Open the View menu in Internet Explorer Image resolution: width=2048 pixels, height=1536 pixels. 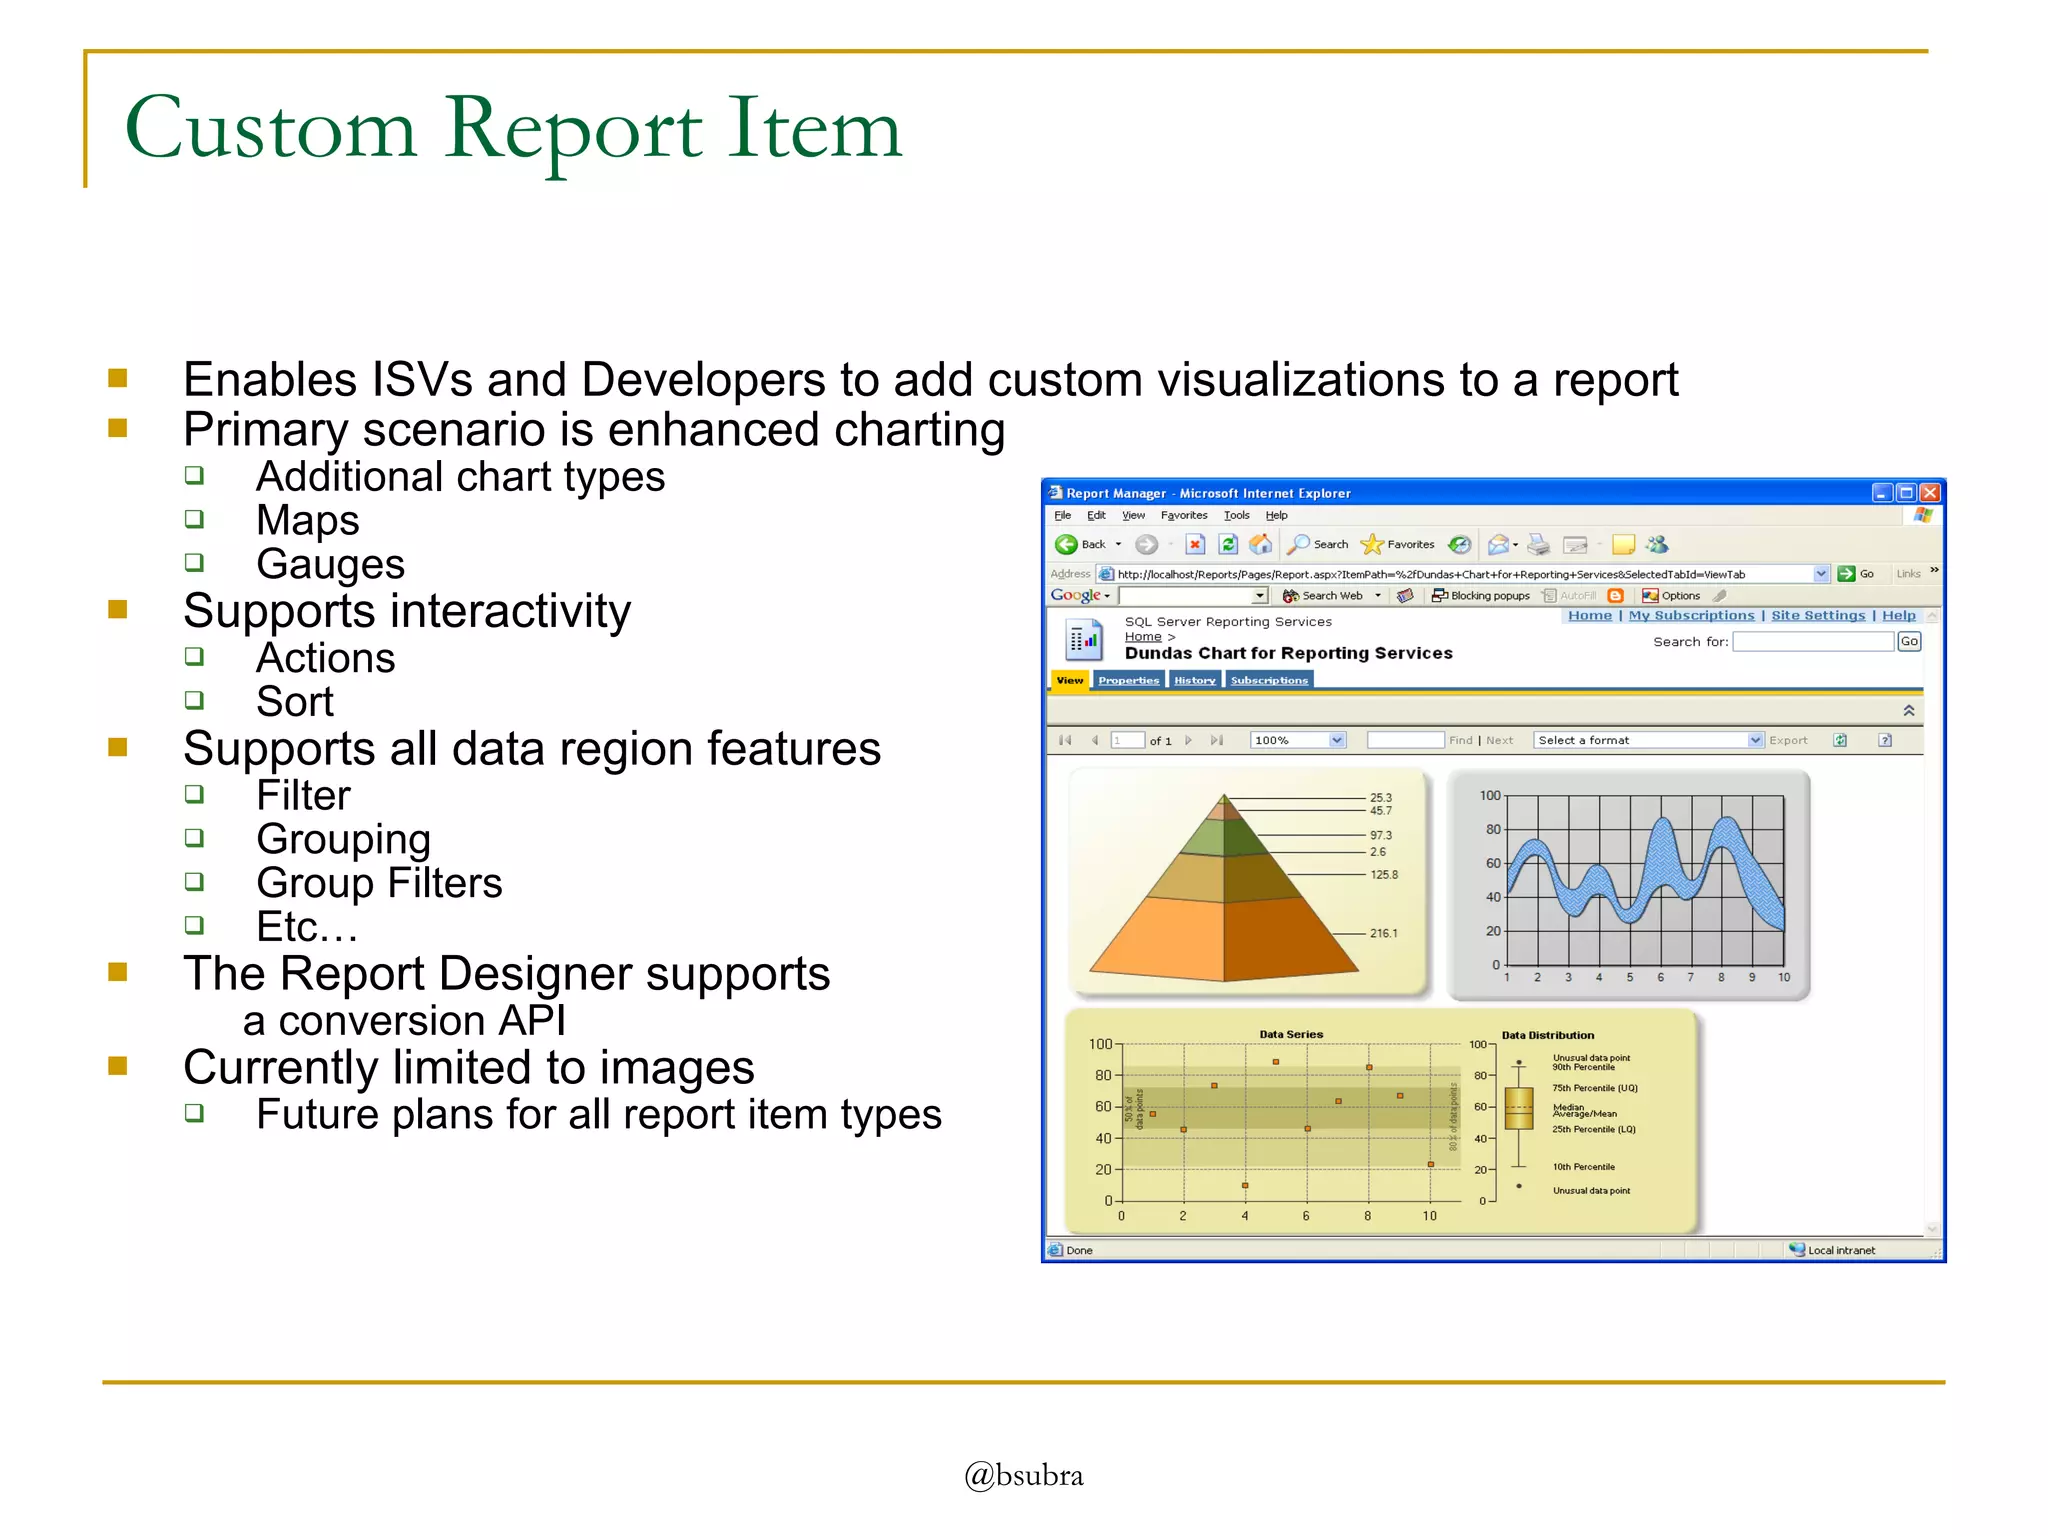[x=1133, y=516]
